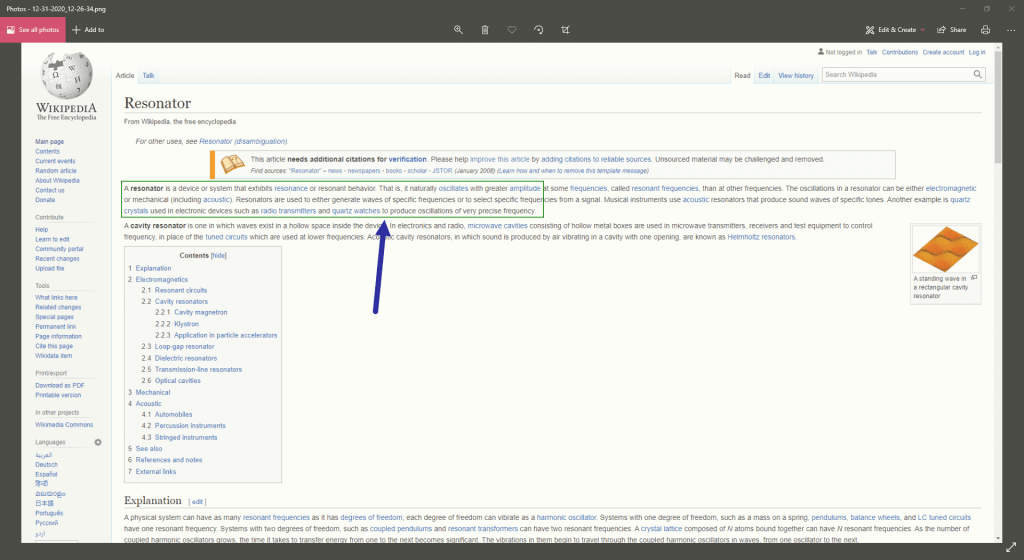Open What links here tool
1024x560 pixels.
click(x=56, y=298)
